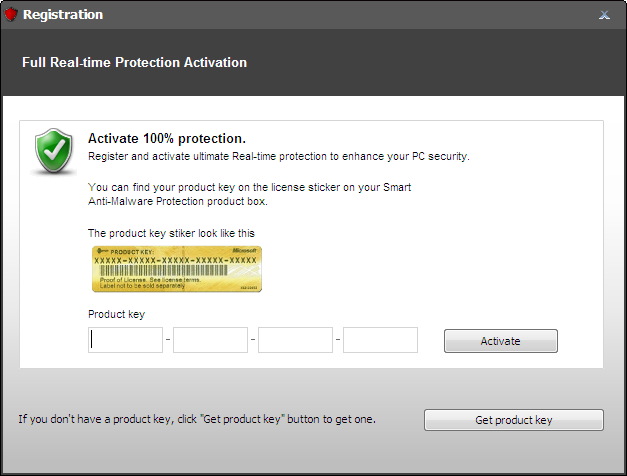This screenshot has width=627, height=476.
Task: Click the "Register and activate ultimate Real-time protection" sentence
Action: click(x=278, y=157)
